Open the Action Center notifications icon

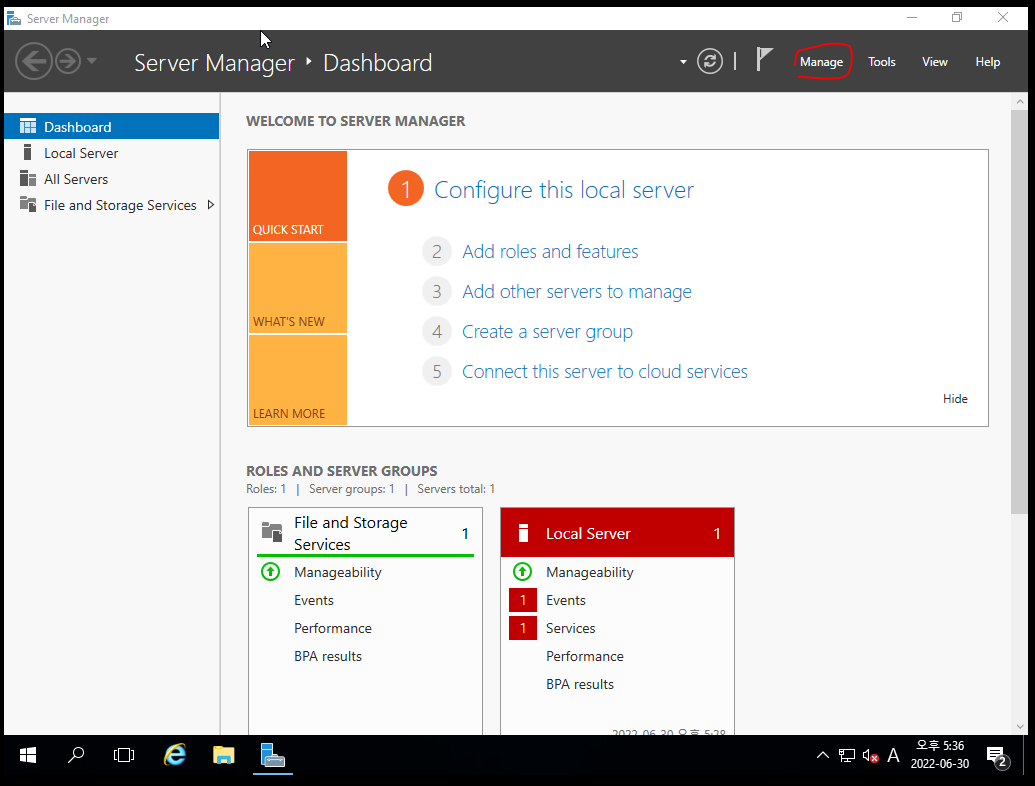tap(996, 756)
